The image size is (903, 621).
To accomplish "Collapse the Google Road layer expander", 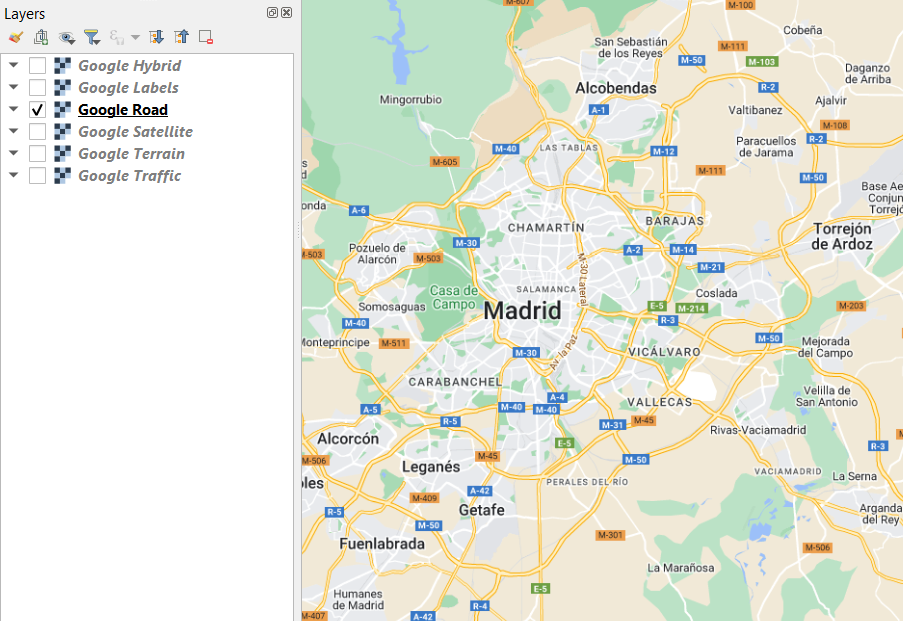I will click(13, 109).
